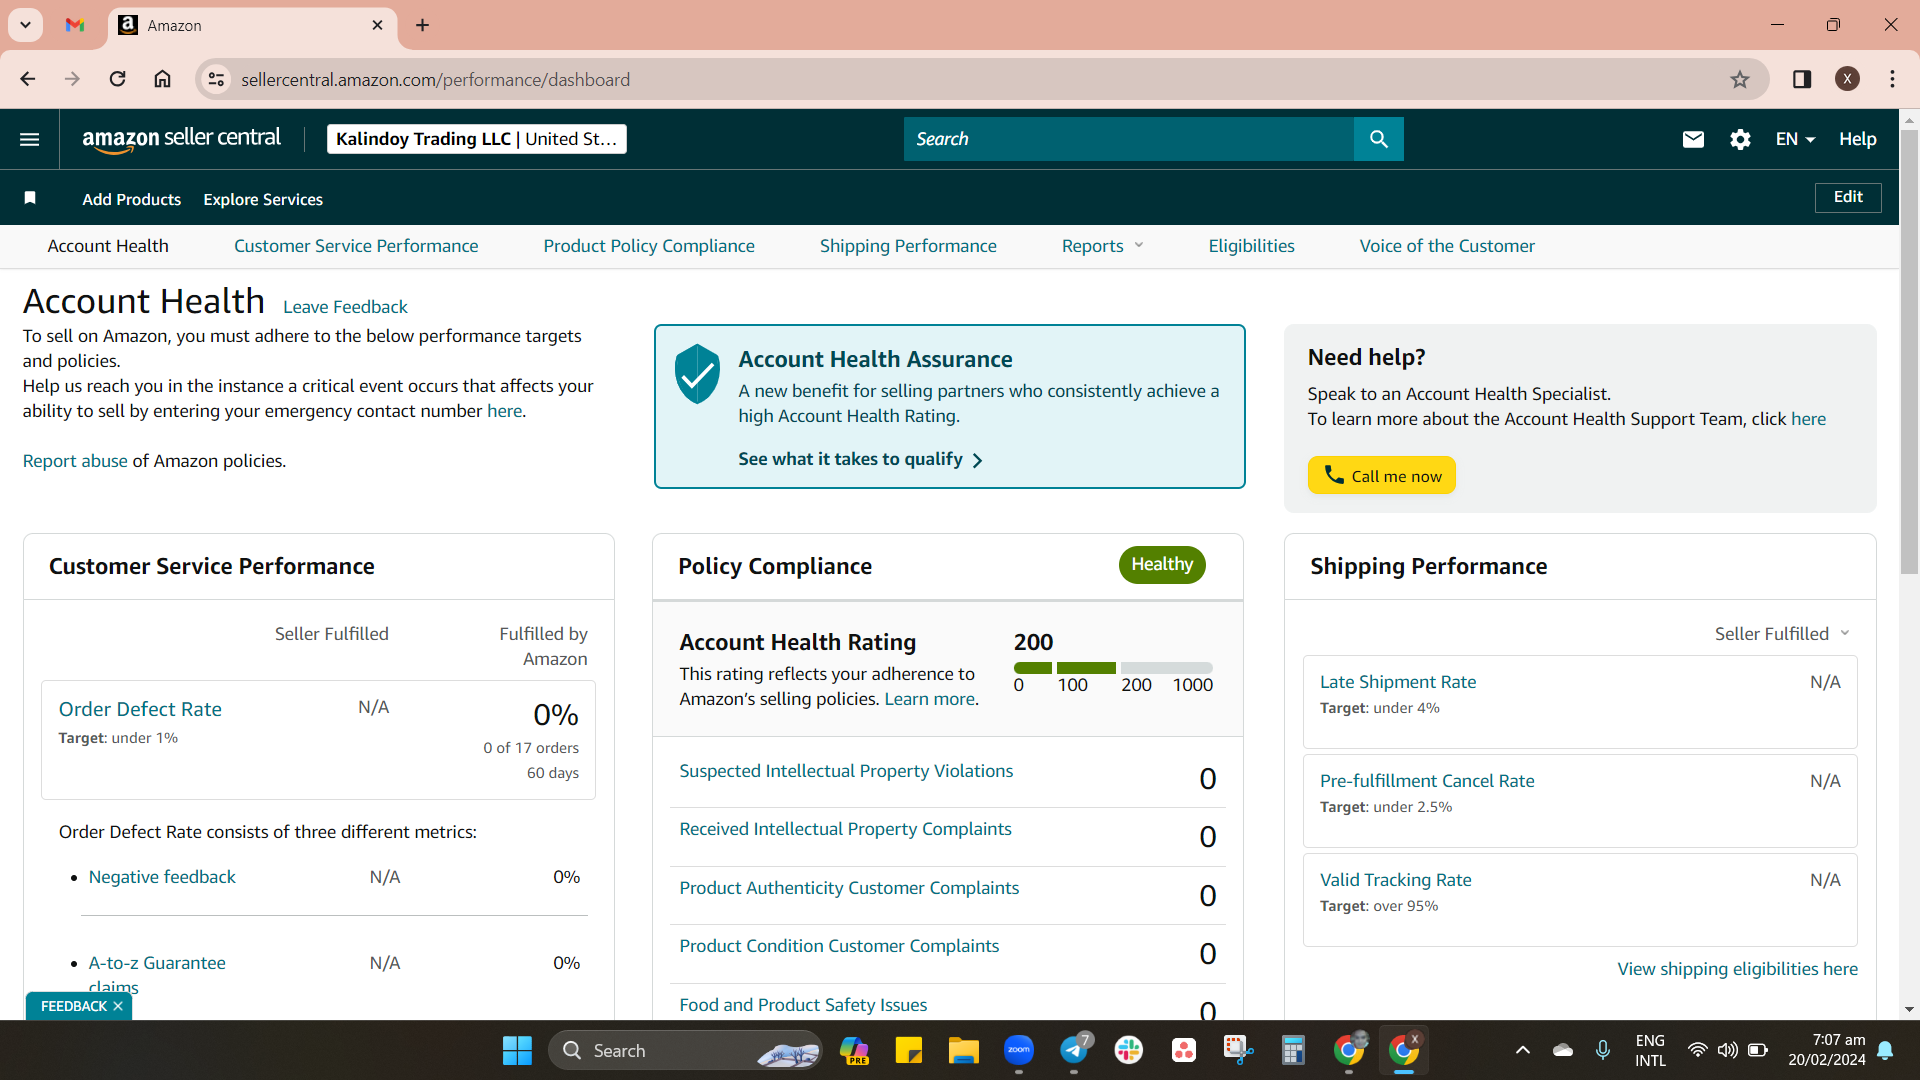
Task: Open the buyer messages mail icon
Action: [x=1693, y=139]
